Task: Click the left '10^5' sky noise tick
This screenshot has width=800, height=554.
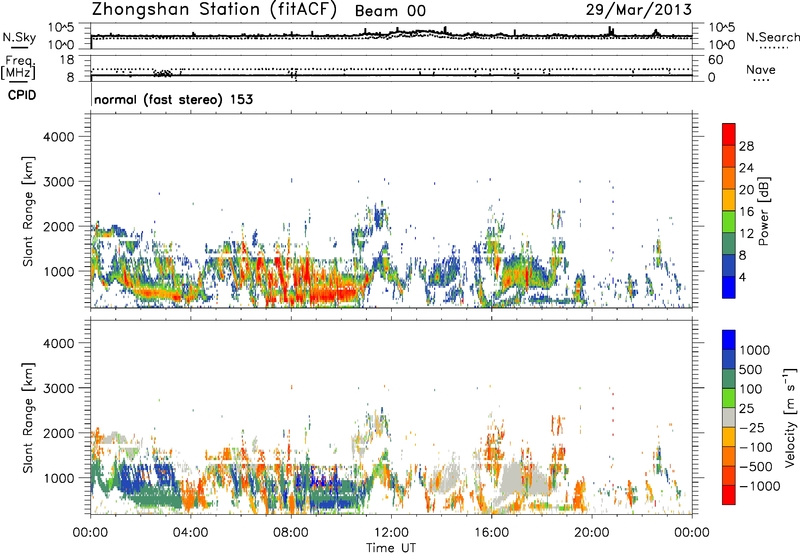Action: [x=61, y=28]
